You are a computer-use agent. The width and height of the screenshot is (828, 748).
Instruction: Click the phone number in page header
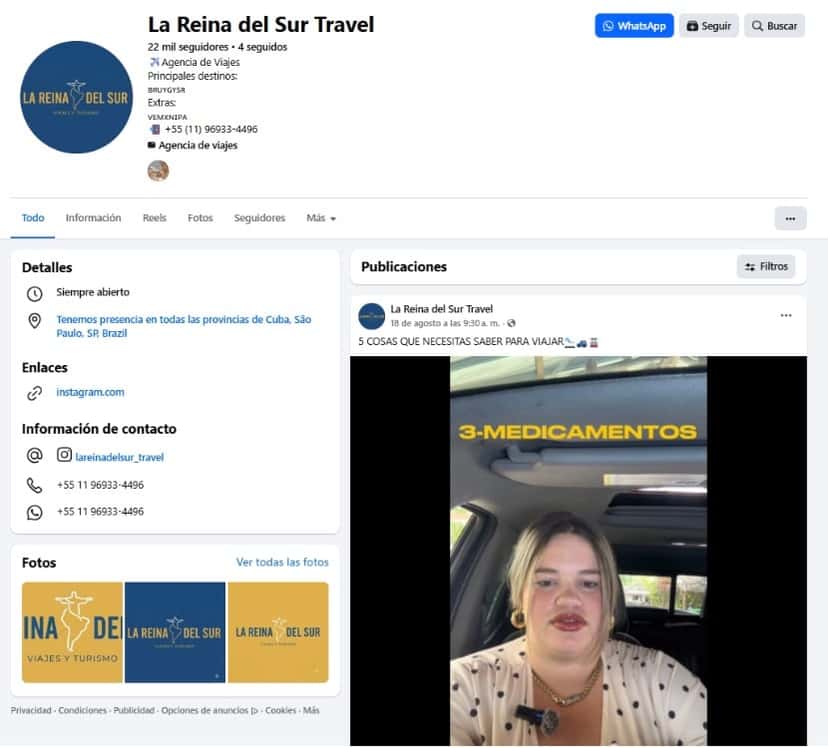tap(211, 129)
